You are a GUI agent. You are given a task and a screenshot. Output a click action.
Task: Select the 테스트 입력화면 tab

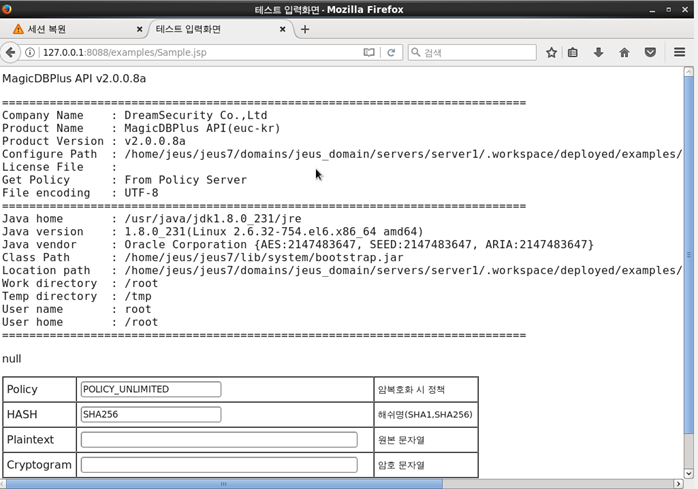(220, 29)
